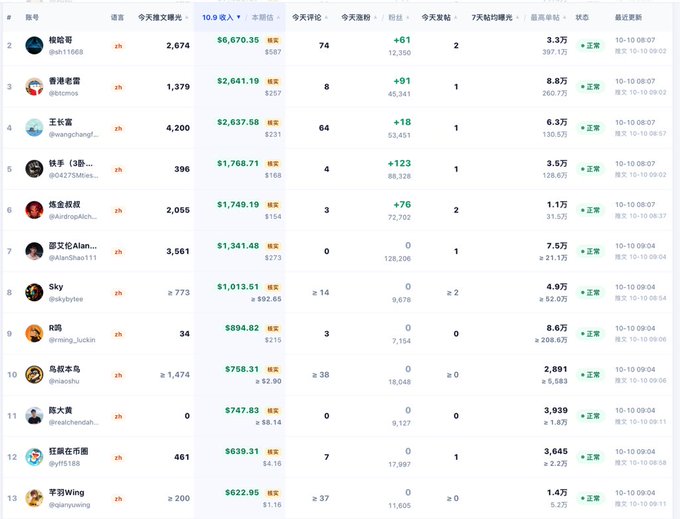The height and width of the screenshot is (519, 680).
Task: Click the 正常 status badge for 炼金叔叔
Action: [591, 210]
